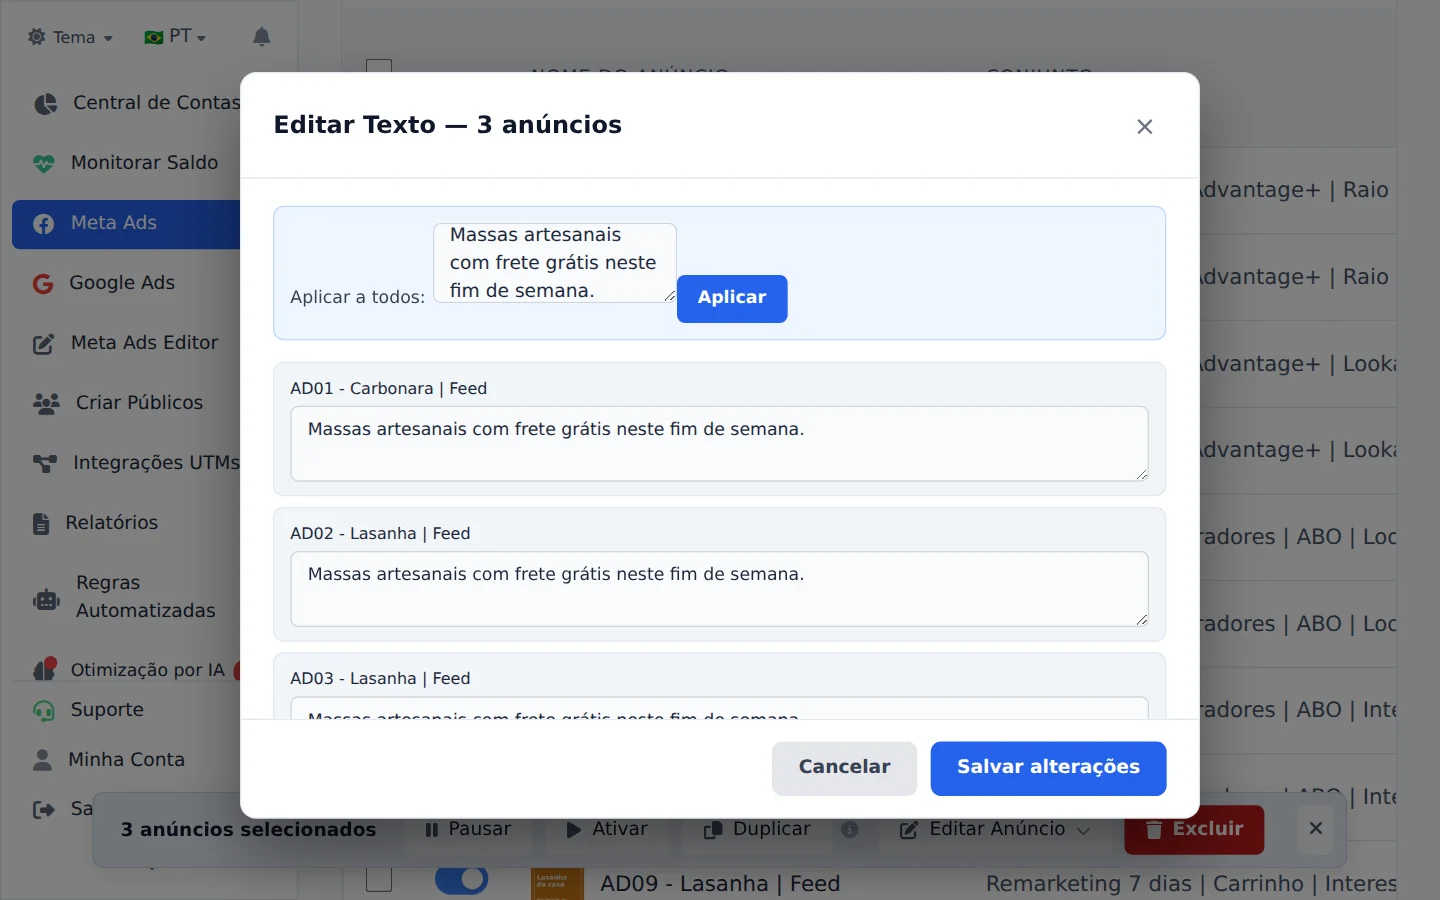Open the PT language dropdown

pyautogui.click(x=175, y=37)
